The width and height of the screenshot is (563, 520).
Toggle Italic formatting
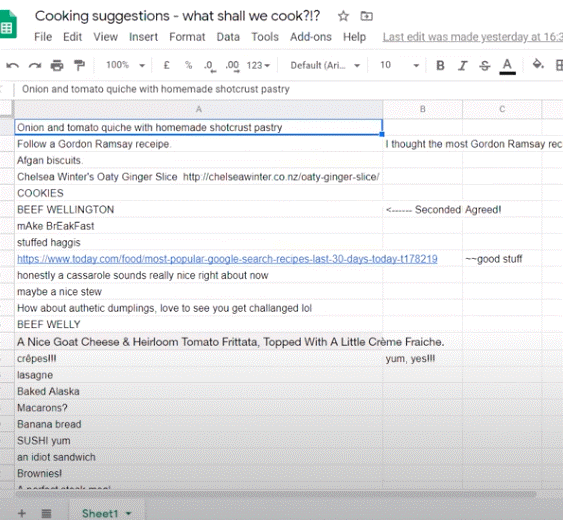pos(462,65)
